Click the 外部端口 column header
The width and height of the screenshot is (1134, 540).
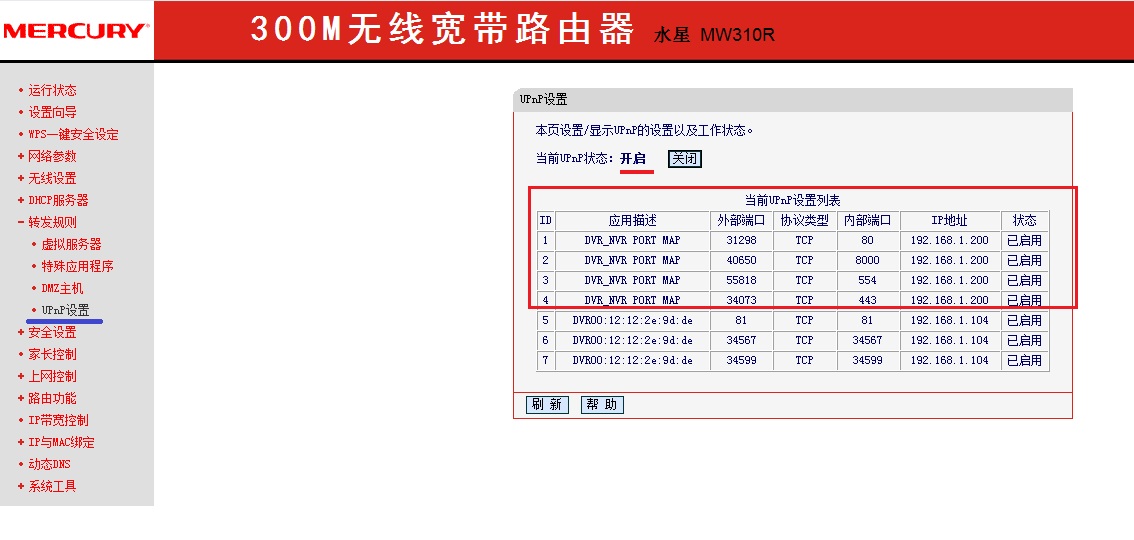pos(741,220)
